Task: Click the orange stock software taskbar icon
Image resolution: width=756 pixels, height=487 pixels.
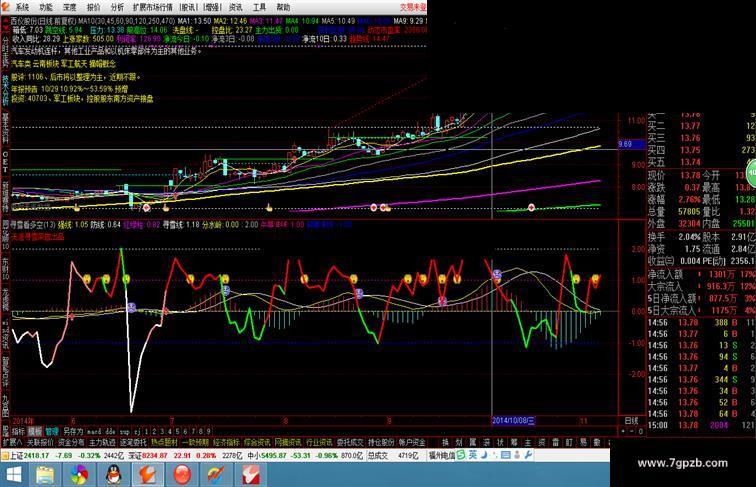Action: tap(148, 475)
